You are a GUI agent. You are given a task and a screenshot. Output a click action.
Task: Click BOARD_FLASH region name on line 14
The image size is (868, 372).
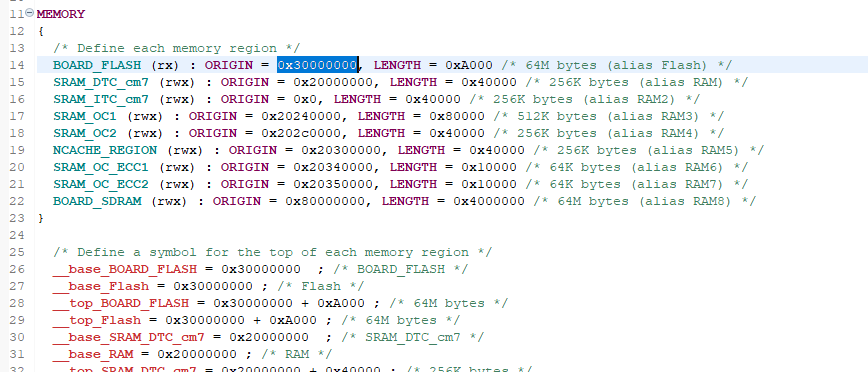click(x=97, y=65)
